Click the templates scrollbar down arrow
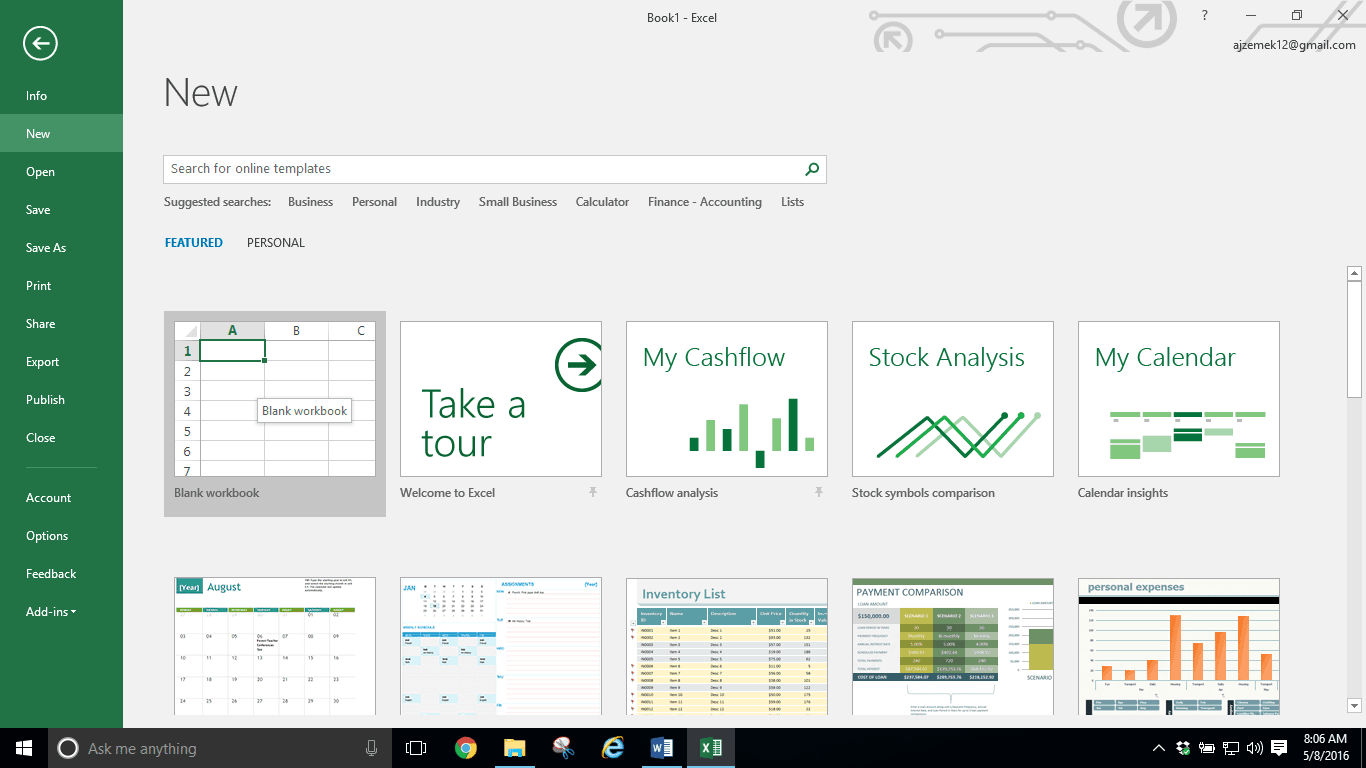The height and width of the screenshot is (768, 1366). click(1355, 706)
